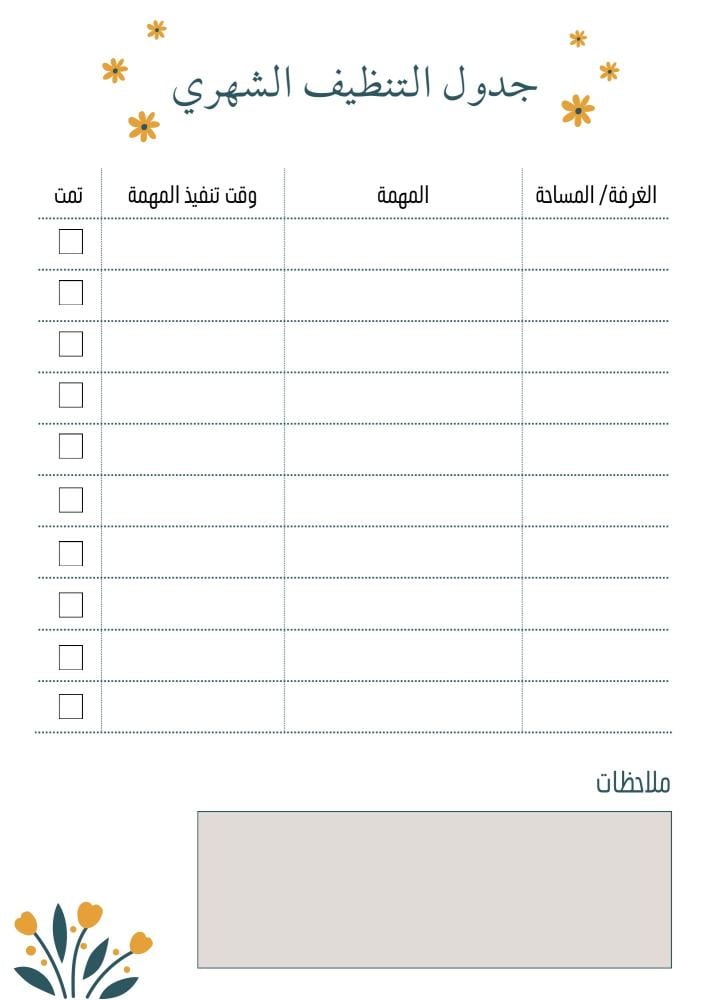
Task: Click the المهمة column header
Action: pyautogui.click(x=403, y=195)
